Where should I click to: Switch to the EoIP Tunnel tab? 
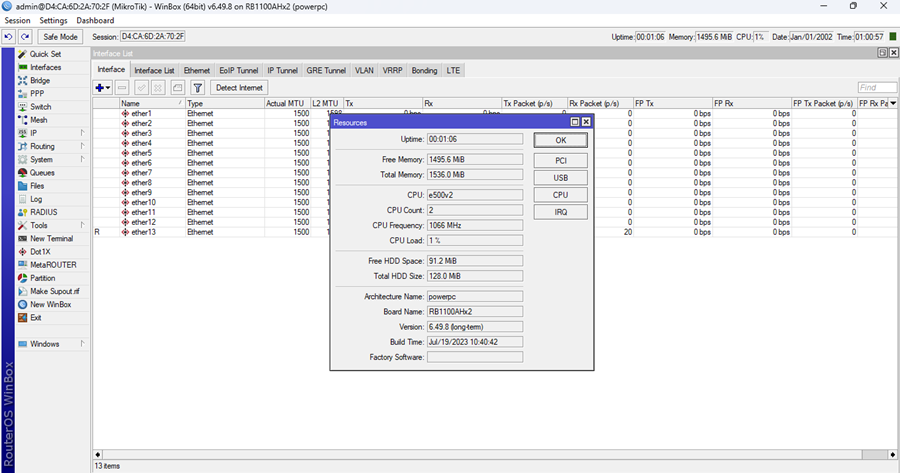pos(238,71)
